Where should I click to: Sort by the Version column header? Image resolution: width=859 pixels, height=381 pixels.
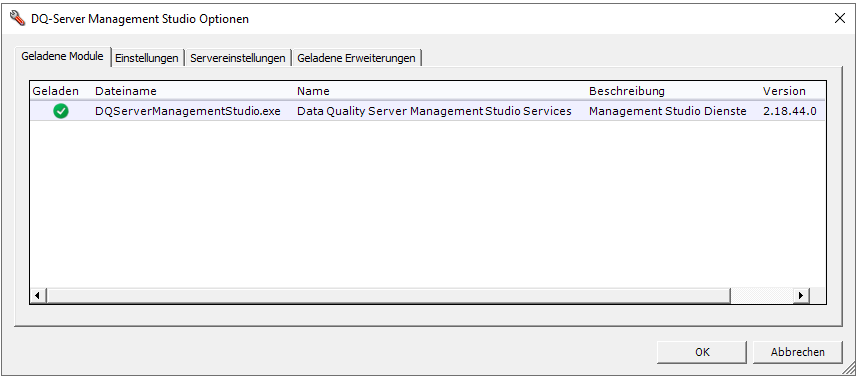point(784,91)
